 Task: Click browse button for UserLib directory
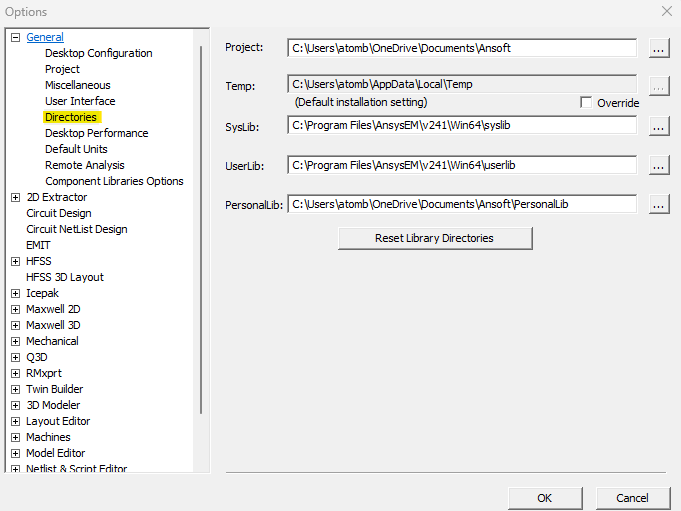[658, 165]
